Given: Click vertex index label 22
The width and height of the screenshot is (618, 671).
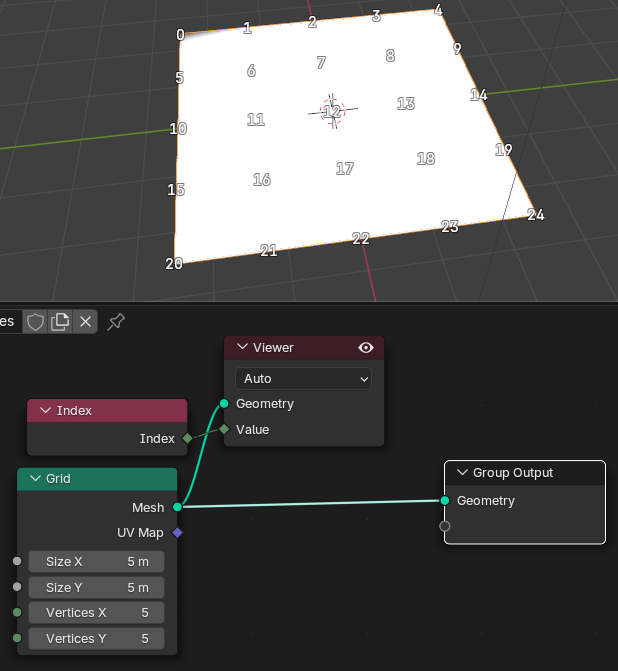Looking at the screenshot, I should [360, 238].
